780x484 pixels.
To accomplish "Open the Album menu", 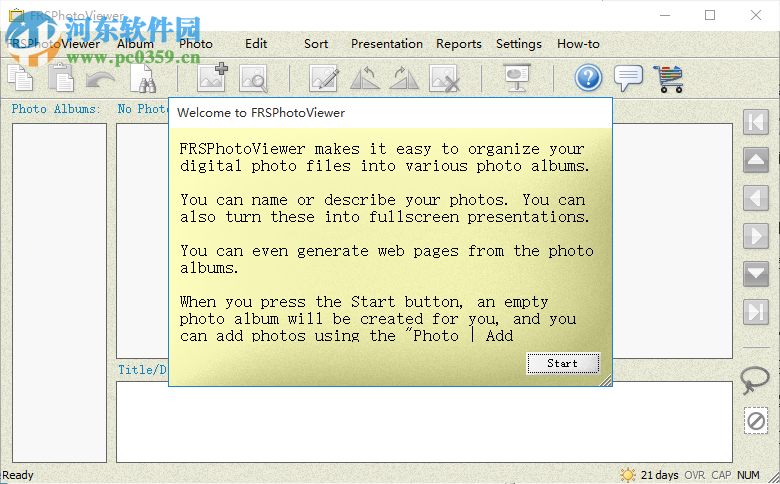I will click(135, 44).
